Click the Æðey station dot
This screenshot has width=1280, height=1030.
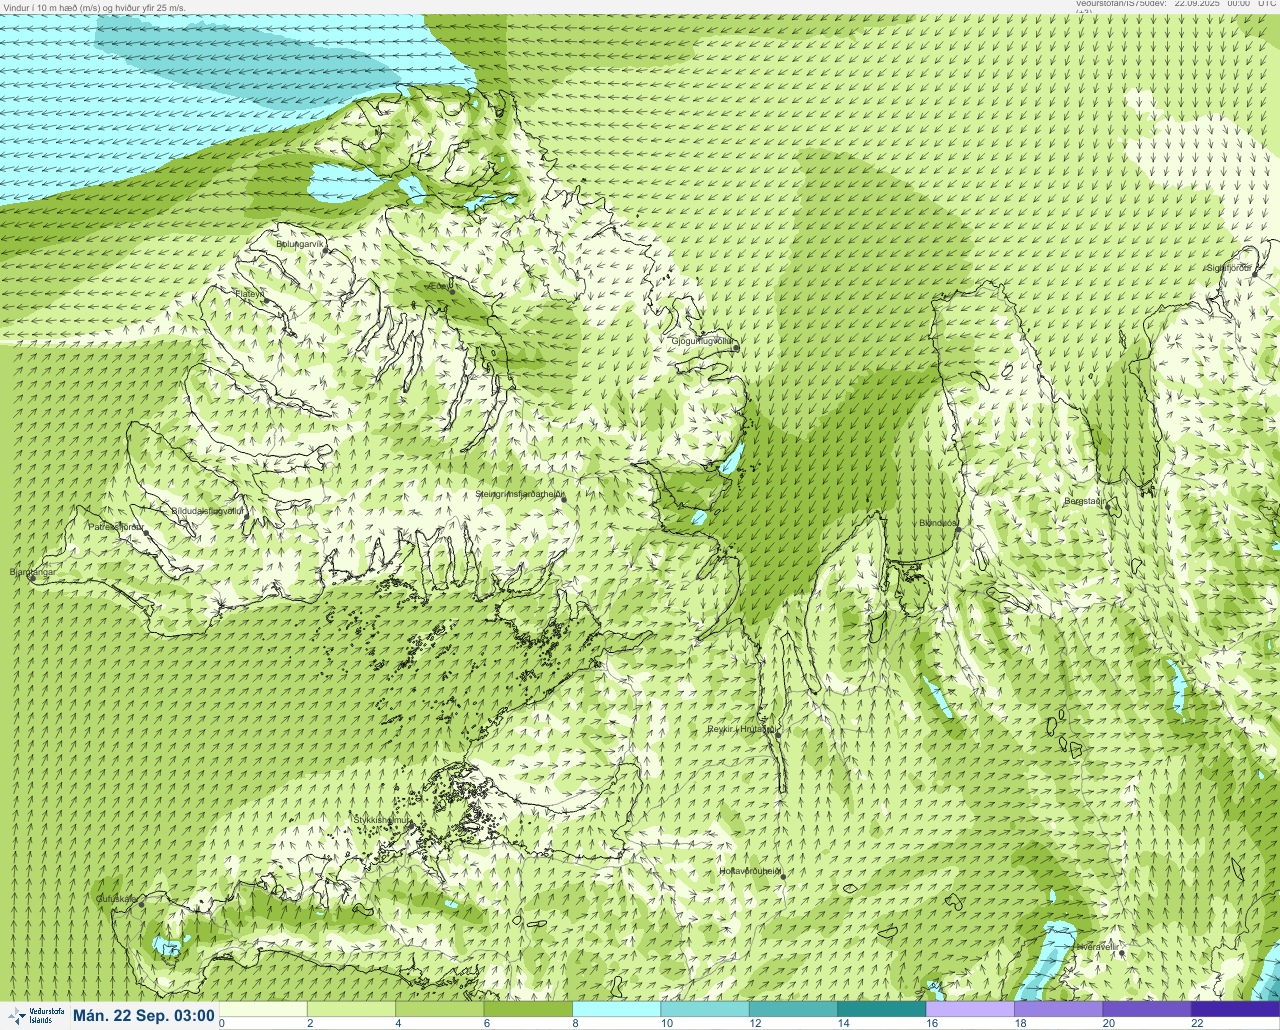coord(452,291)
